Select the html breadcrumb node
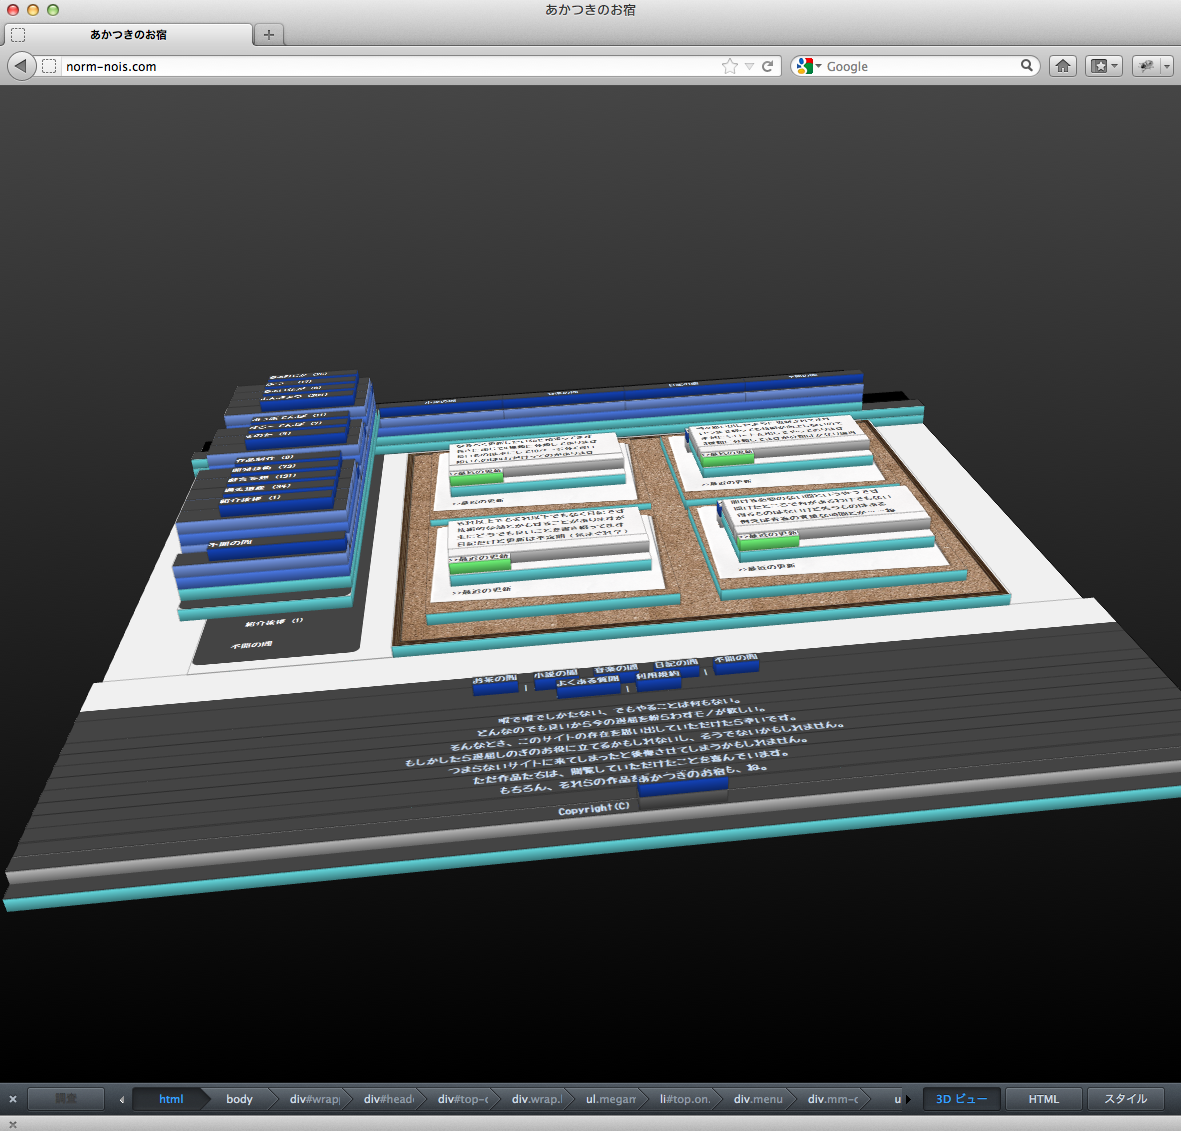The height and width of the screenshot is (1131, 1181). (171, 1099)
